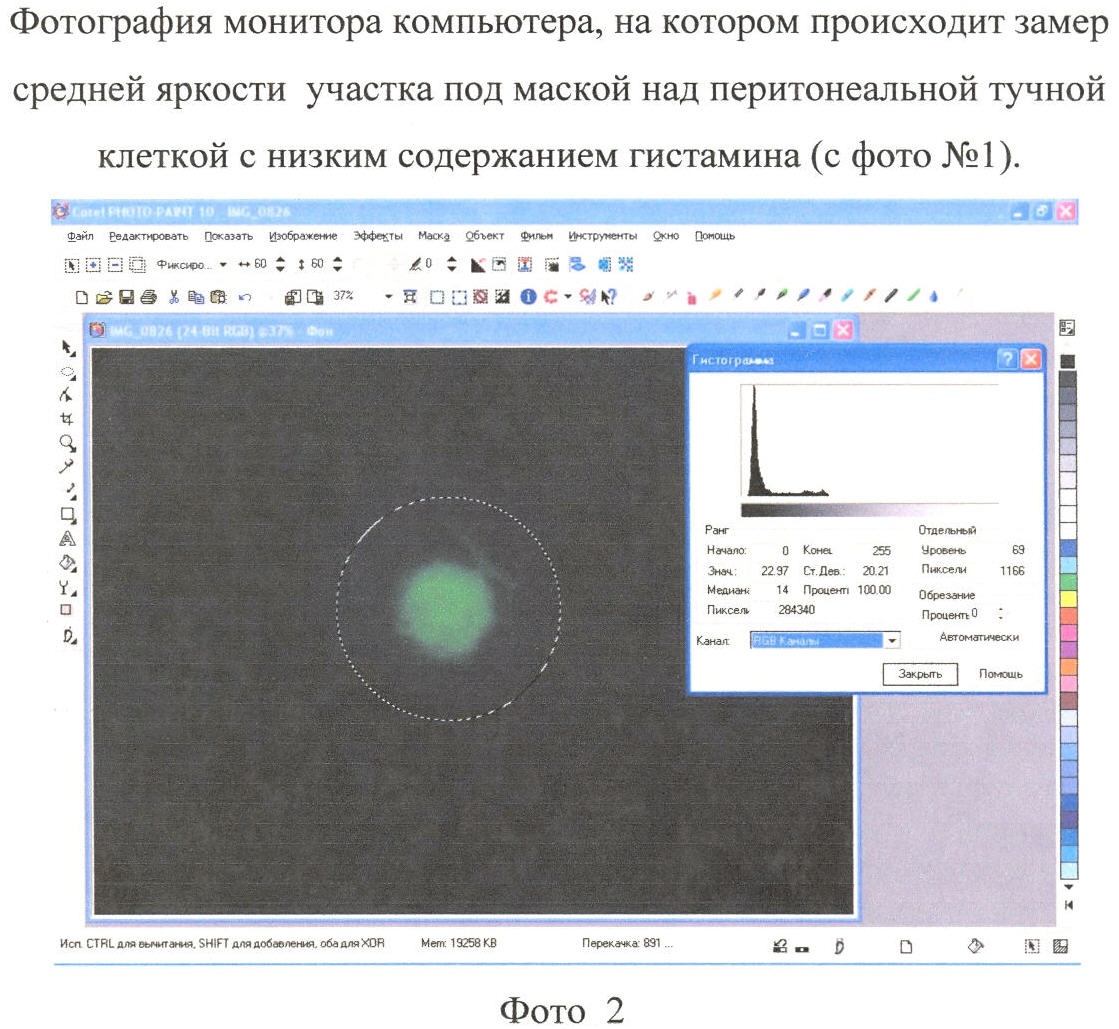The width and height of the screenshot is (1119, 1029).
Task: Toggle Automatic option in histogram dialog
Action: coord(978,637)
